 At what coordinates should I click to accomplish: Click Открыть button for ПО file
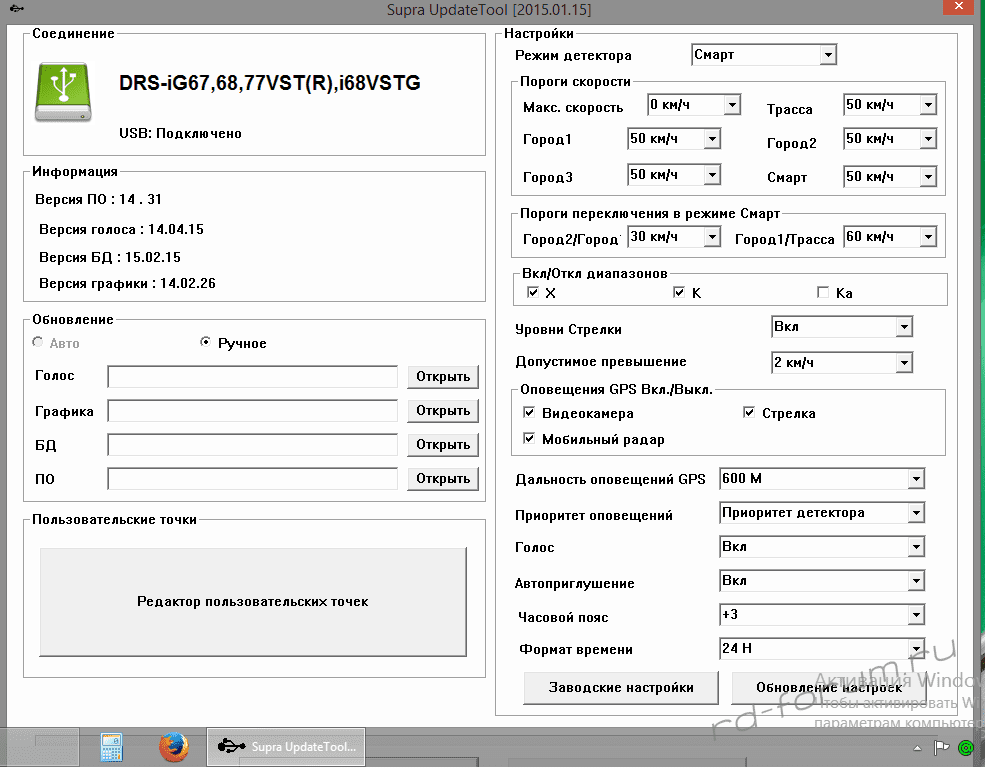[443, 478]
